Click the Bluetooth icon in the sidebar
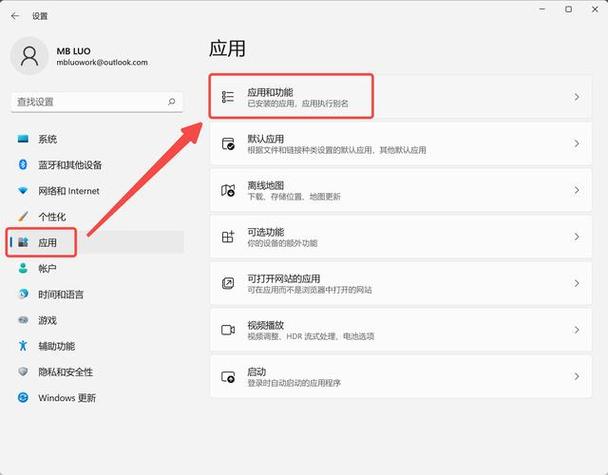The width and height of the screenshot is (608, 475). click(23, 164)
